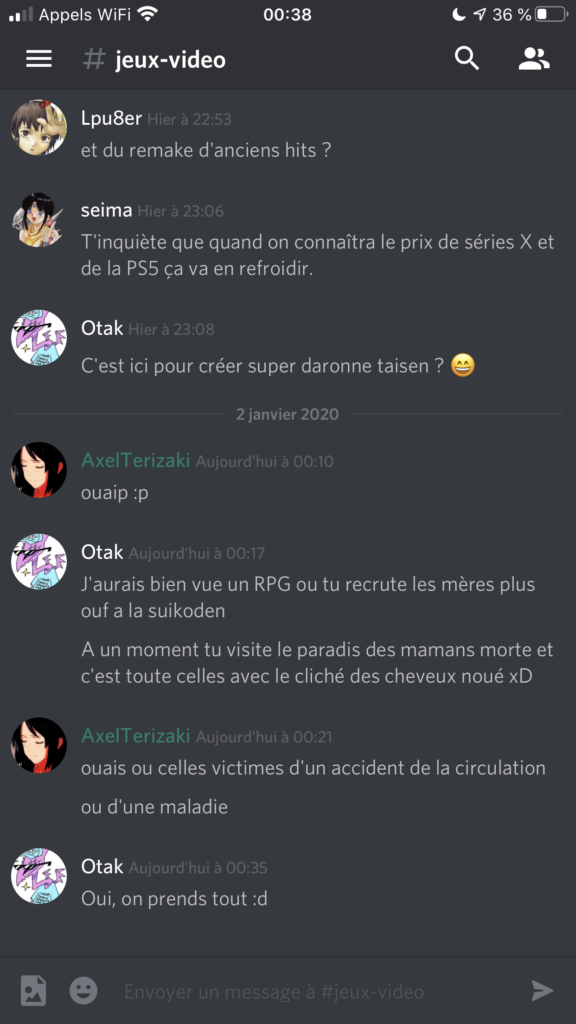The height and width of the screenshot is (1024, 576).
Task: Tap the send message arrow
Action: pyautogui.click(x=542, y=991)
